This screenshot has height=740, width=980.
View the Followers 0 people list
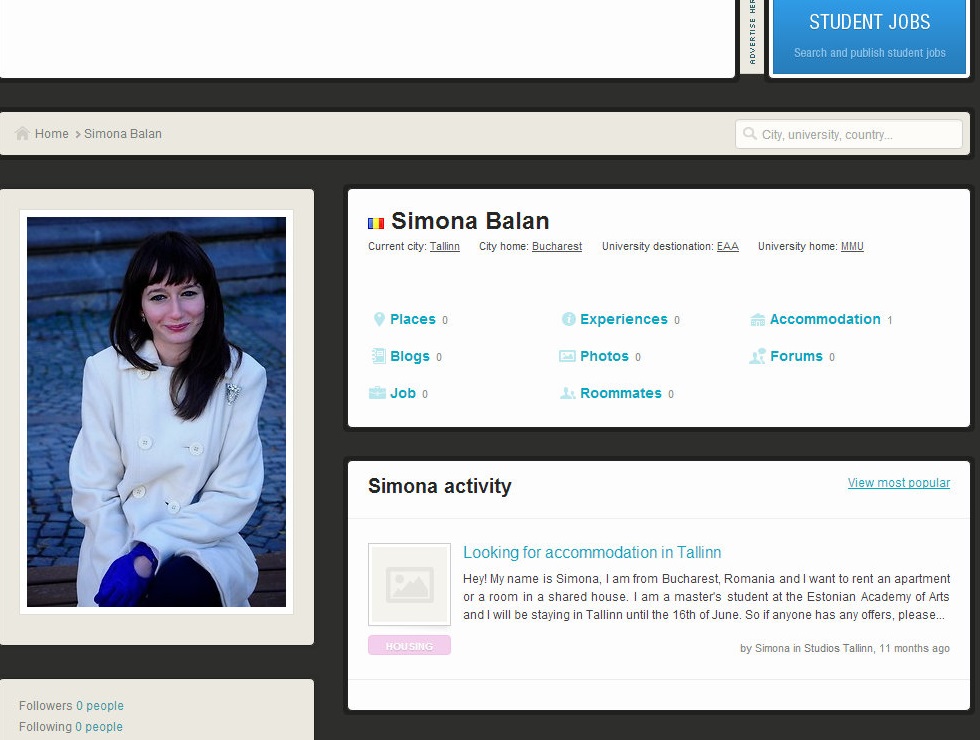click(x=99, y=706)
